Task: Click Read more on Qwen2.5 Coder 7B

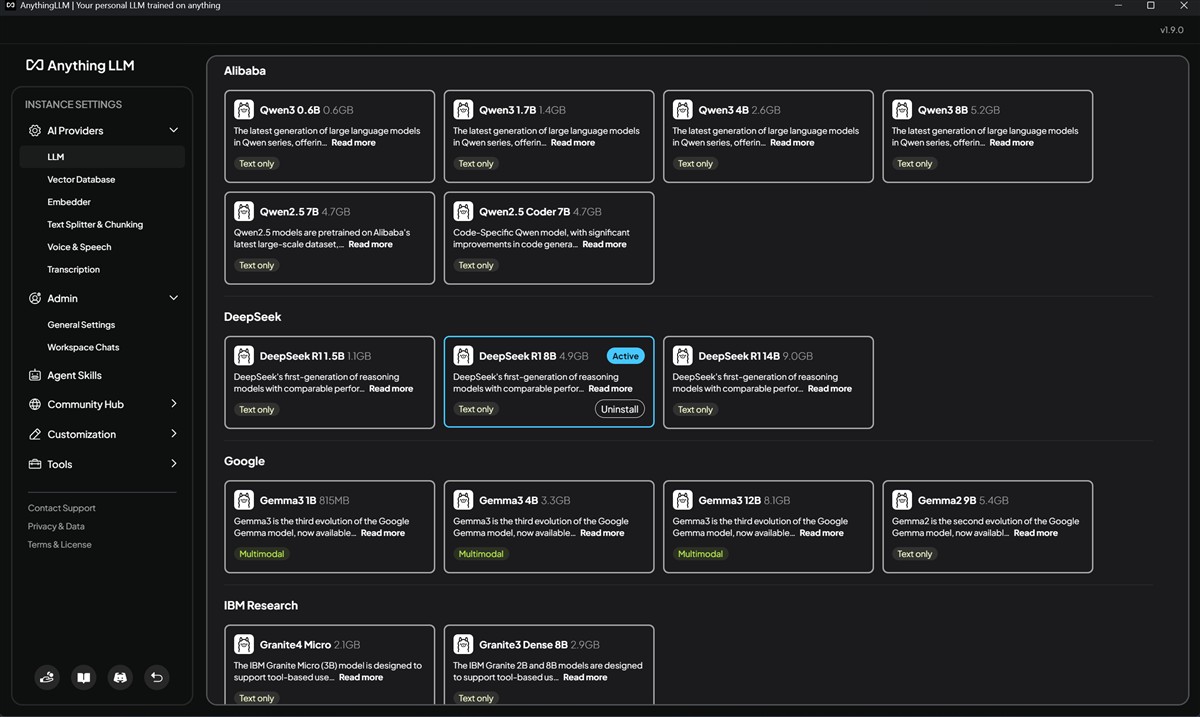Action: point(604,244)
